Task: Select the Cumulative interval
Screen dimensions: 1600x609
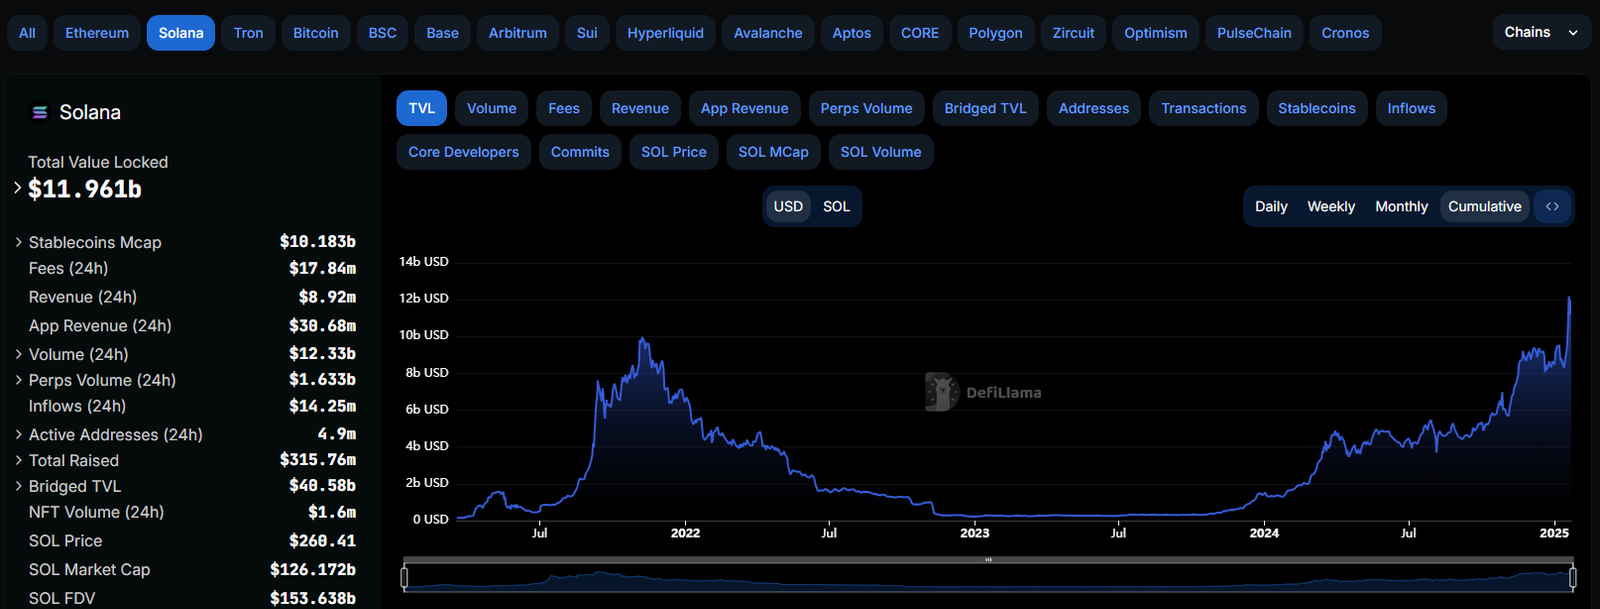Action: tap(1485, 207)
